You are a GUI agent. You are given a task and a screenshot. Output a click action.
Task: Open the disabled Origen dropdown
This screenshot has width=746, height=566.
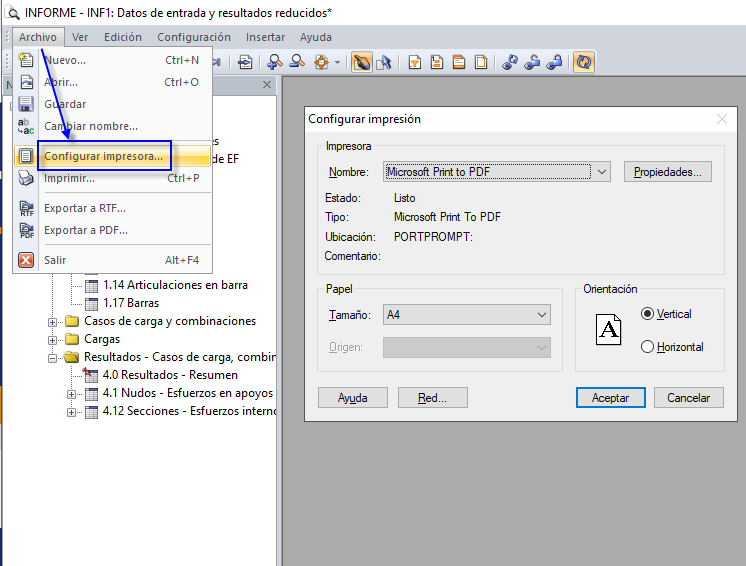[541, 348]
